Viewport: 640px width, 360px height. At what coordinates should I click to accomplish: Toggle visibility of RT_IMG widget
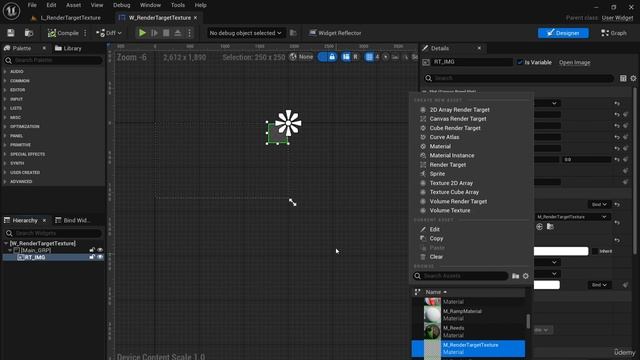[x=100, y=257]
